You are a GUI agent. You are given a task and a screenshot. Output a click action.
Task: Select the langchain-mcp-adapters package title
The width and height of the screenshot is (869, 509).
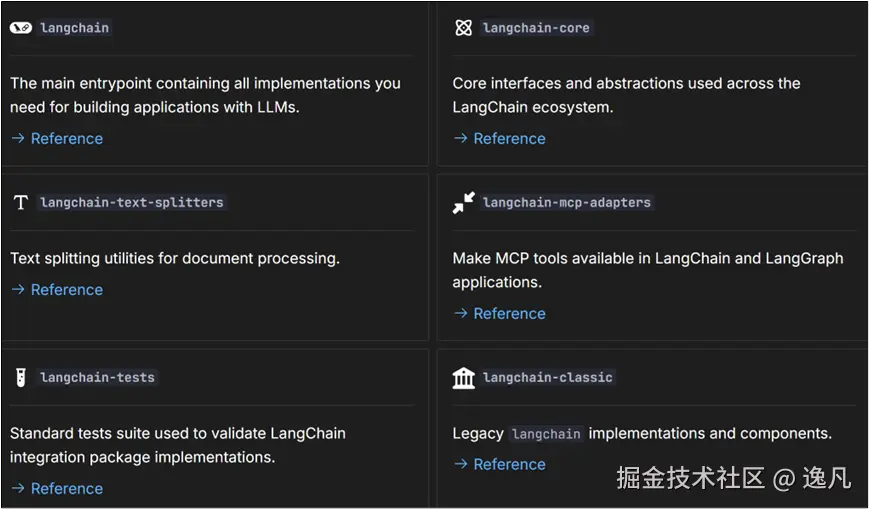coord(566,203)
